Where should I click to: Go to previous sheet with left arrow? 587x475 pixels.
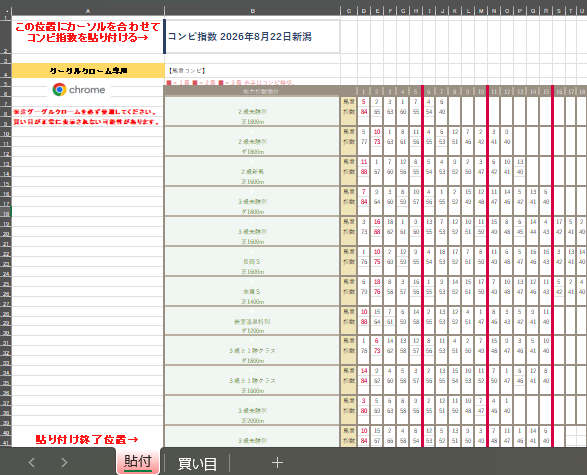point(32,463)
